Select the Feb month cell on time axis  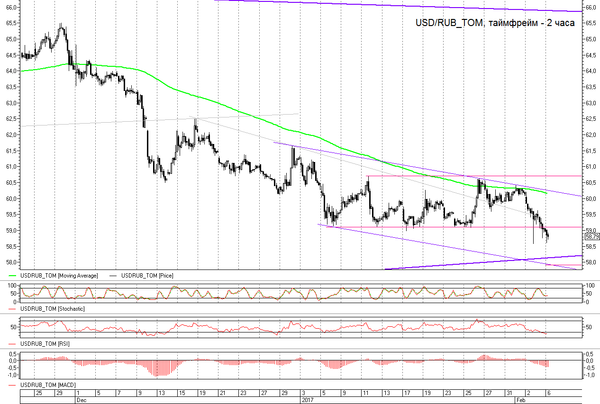coord(520,400)
